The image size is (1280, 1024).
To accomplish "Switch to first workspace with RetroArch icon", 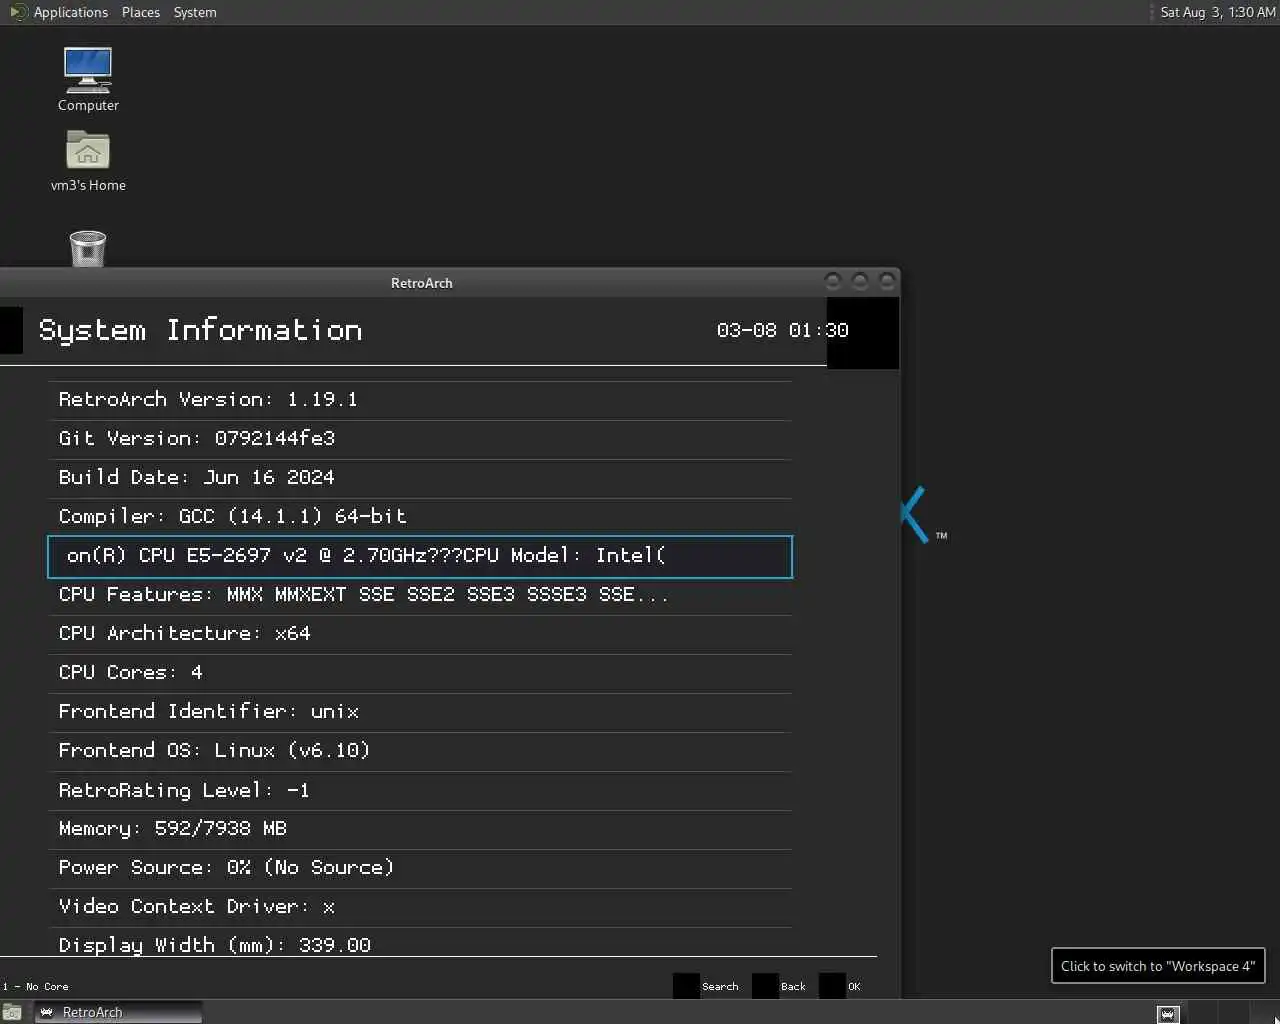I will (x=1167, y=1013).
